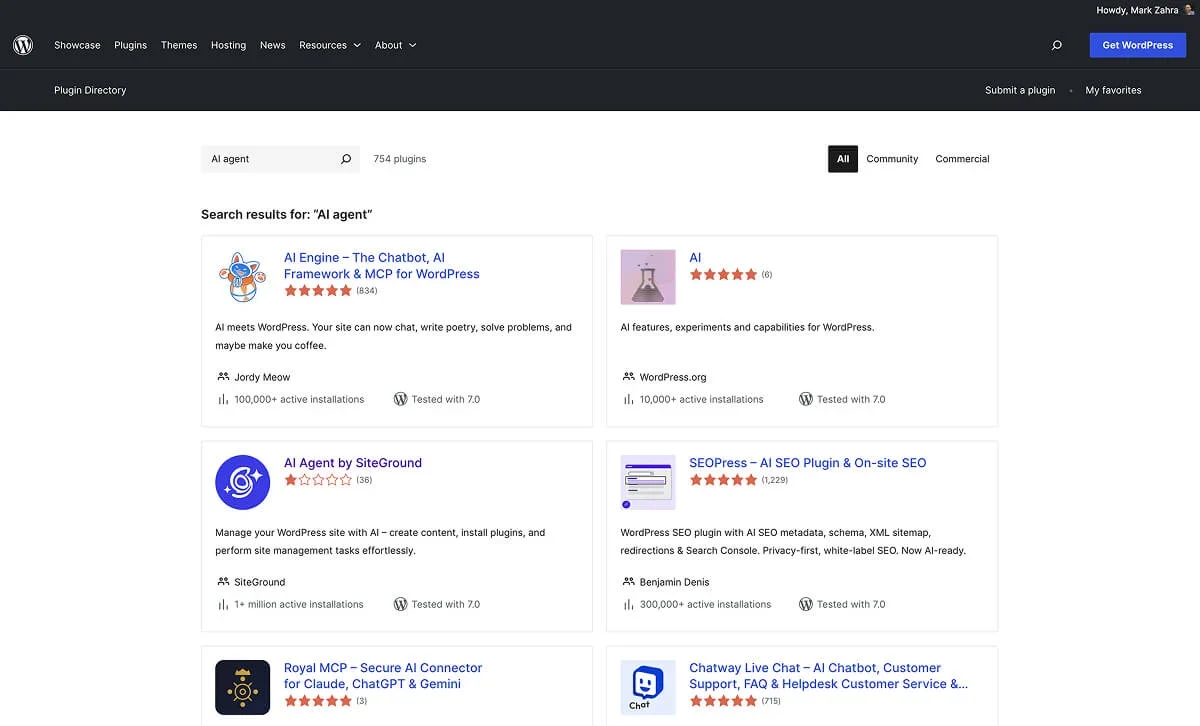
Task: Click the AI plugin's Tested with 7.0 text
Action: click(851, 399)
